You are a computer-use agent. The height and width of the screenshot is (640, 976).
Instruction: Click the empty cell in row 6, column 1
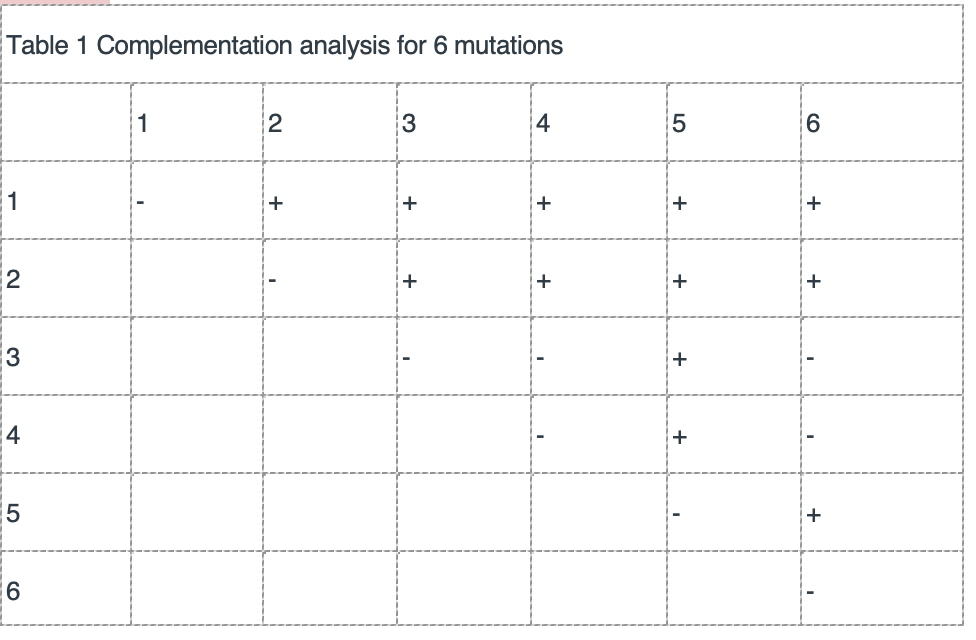tap(197, 588)
